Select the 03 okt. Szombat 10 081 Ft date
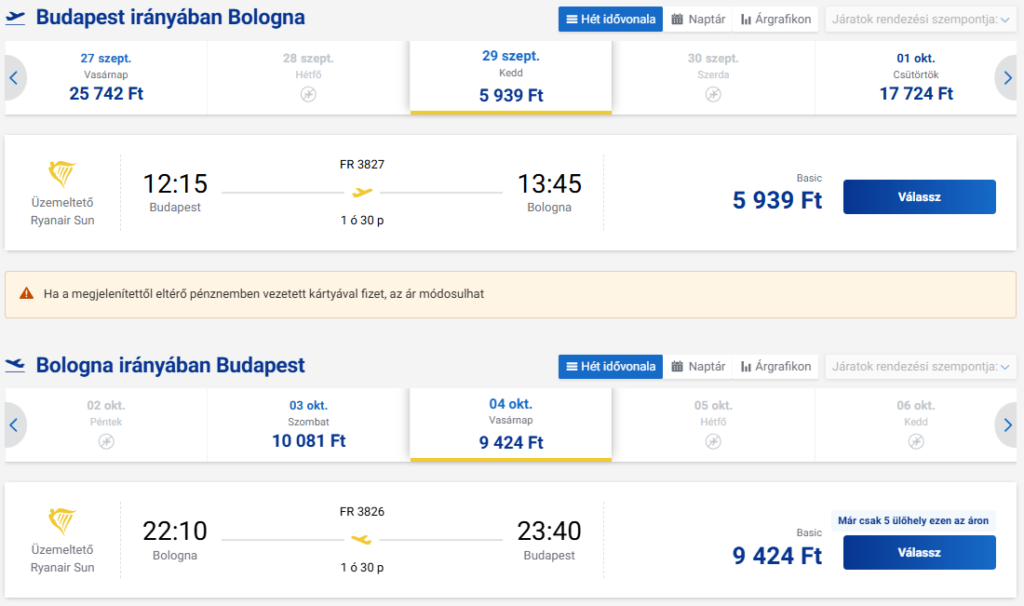 pos(308,425)
